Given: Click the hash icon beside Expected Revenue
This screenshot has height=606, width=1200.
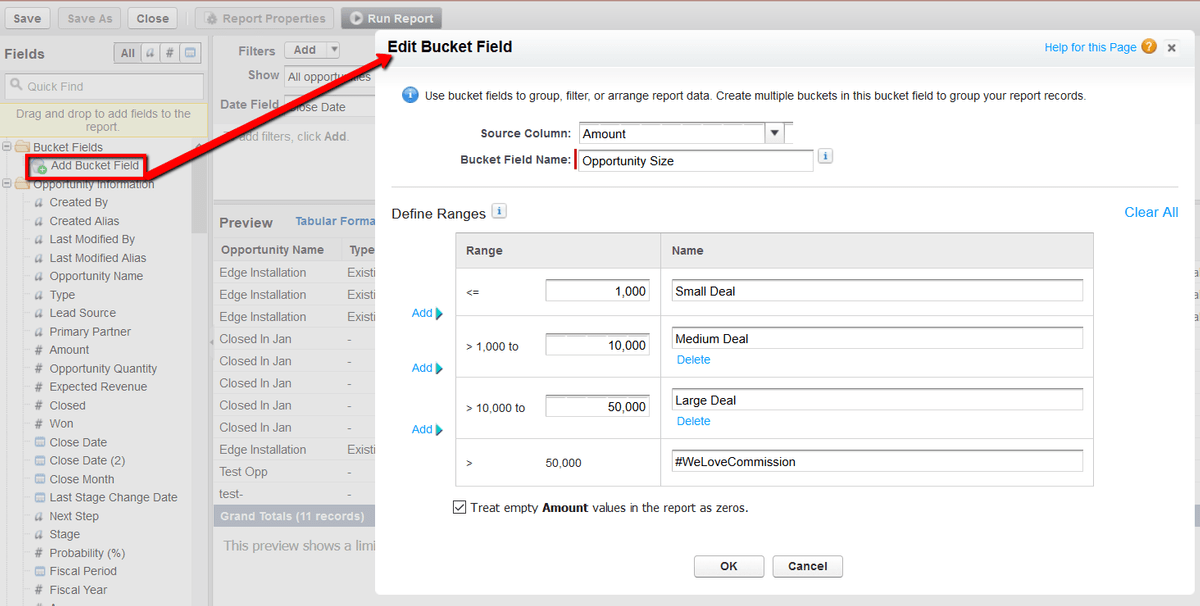Looking at the screenshot, I should pos(39,387).
